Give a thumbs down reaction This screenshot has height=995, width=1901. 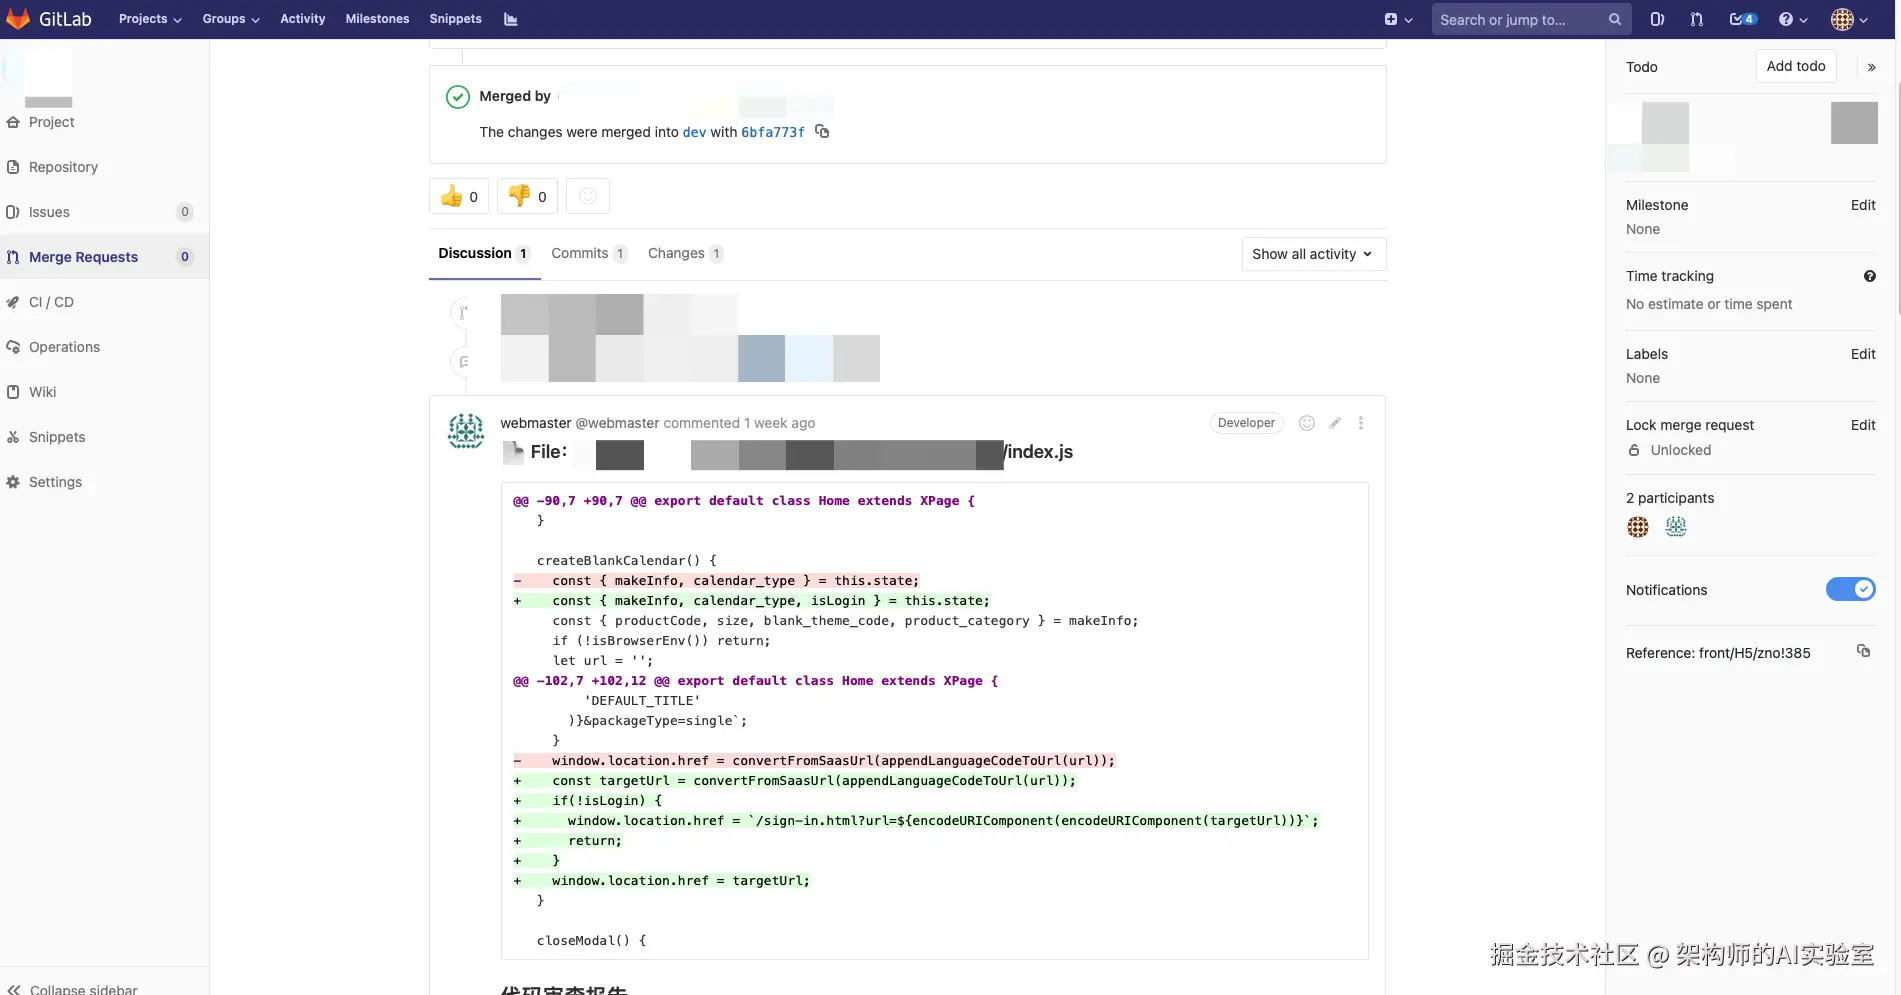[x=526, y=196]
